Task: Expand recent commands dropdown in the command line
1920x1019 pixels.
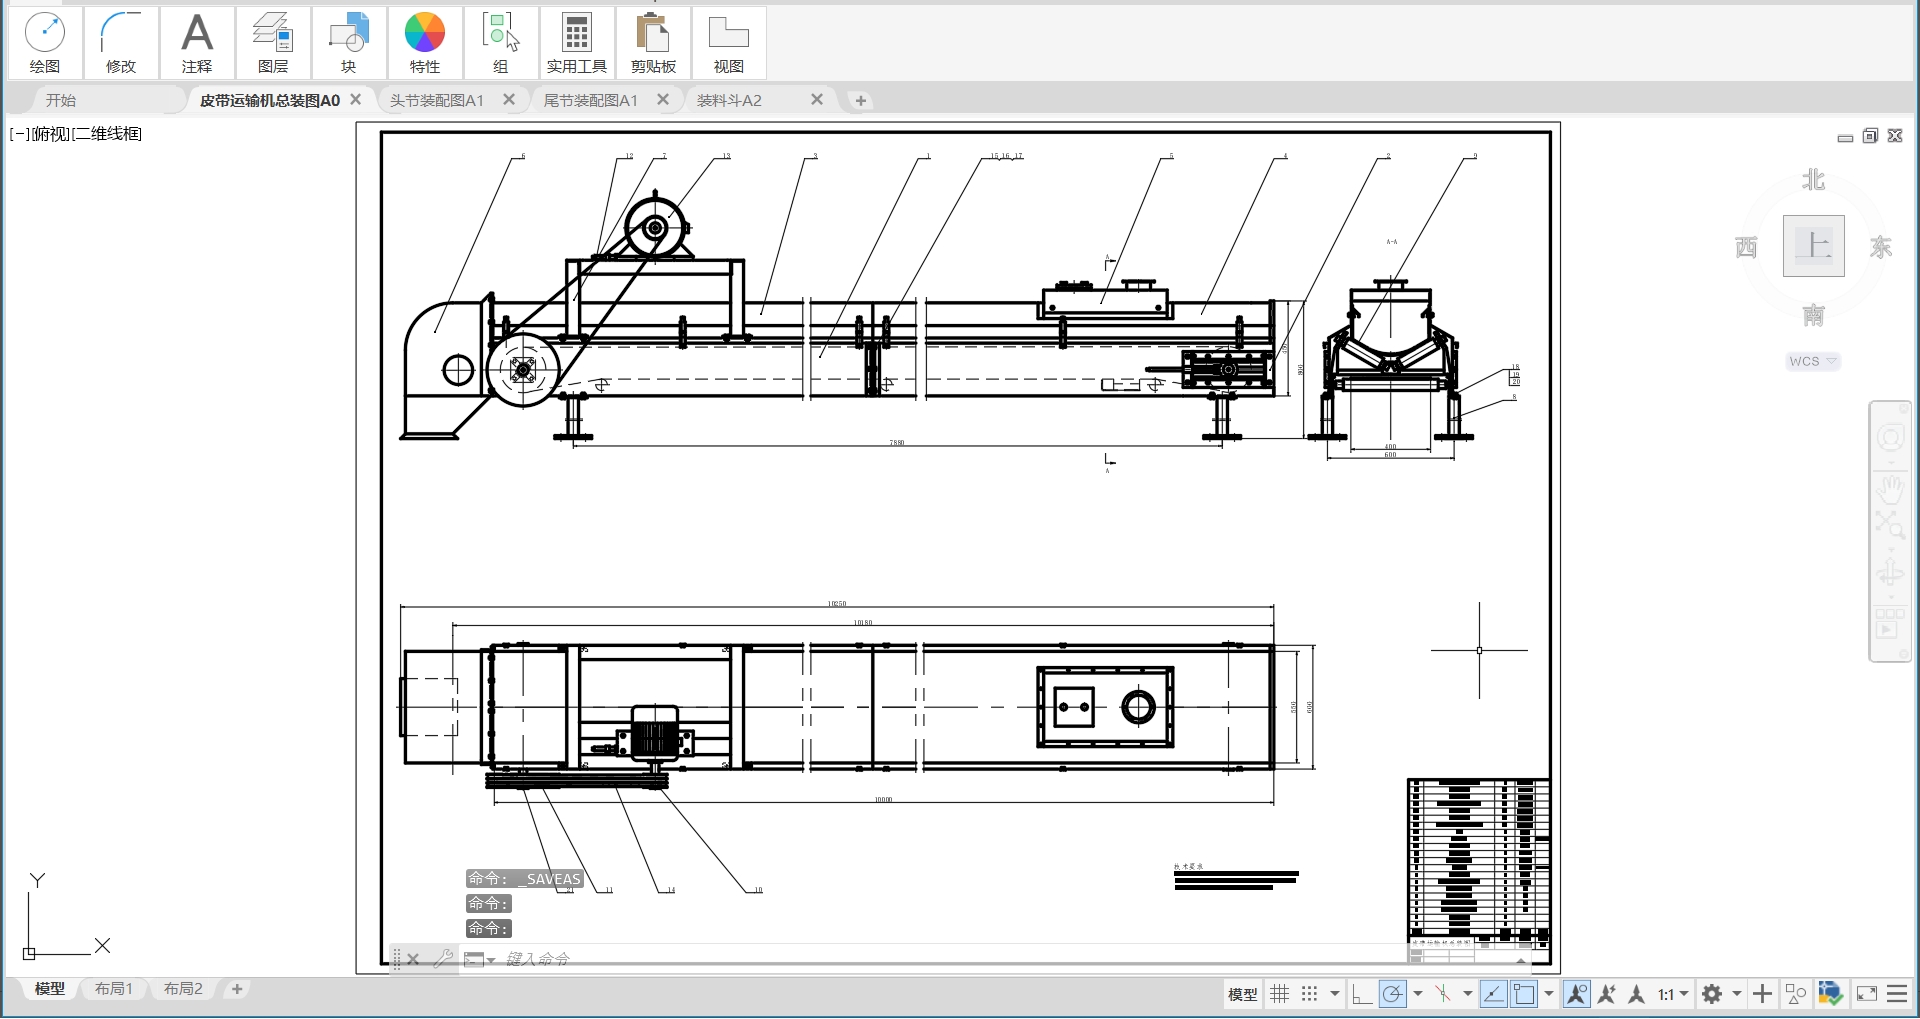Action: click(x=480, y=960)
